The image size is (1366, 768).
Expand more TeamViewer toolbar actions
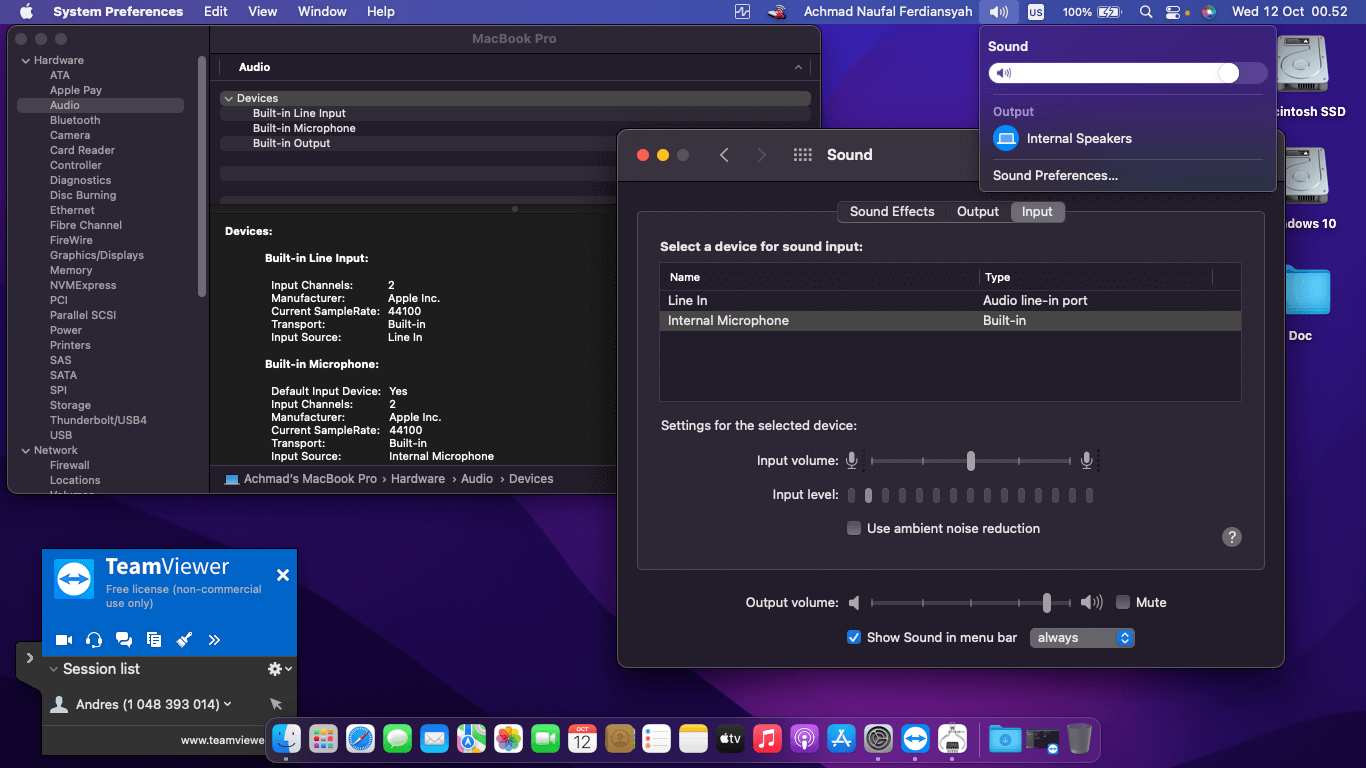coord(214,640)
